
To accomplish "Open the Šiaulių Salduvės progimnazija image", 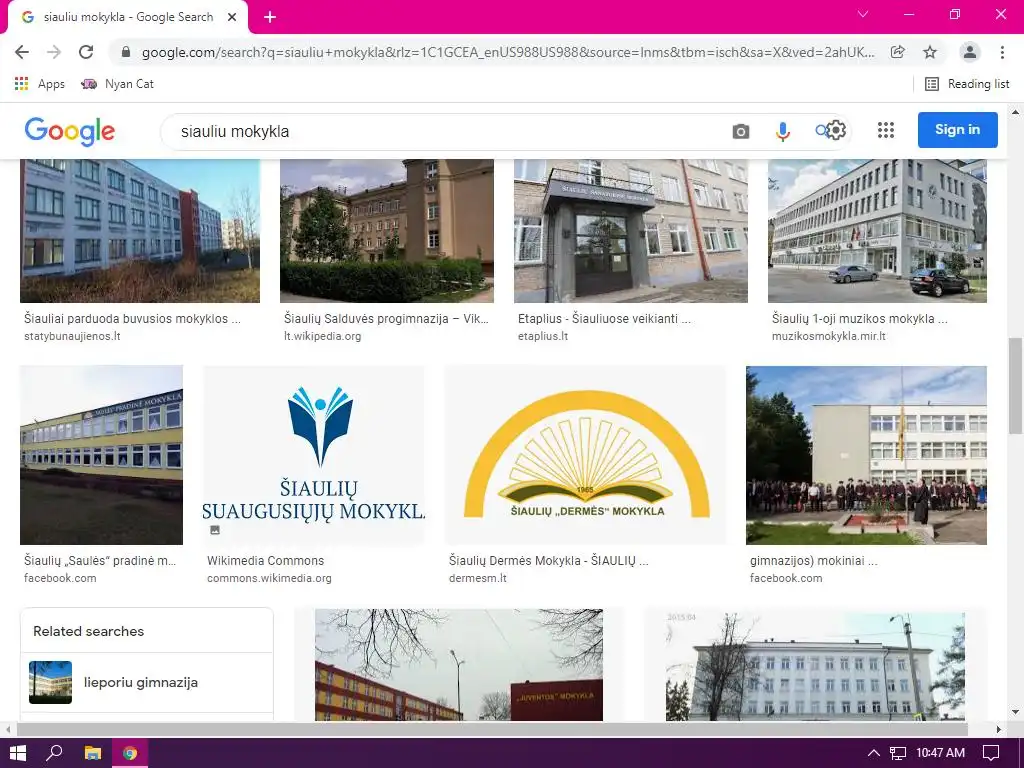I will (x=387, y=231).
